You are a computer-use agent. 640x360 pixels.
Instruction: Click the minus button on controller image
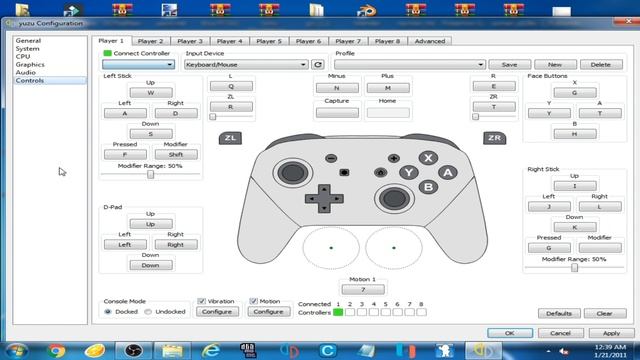(331, 158)
